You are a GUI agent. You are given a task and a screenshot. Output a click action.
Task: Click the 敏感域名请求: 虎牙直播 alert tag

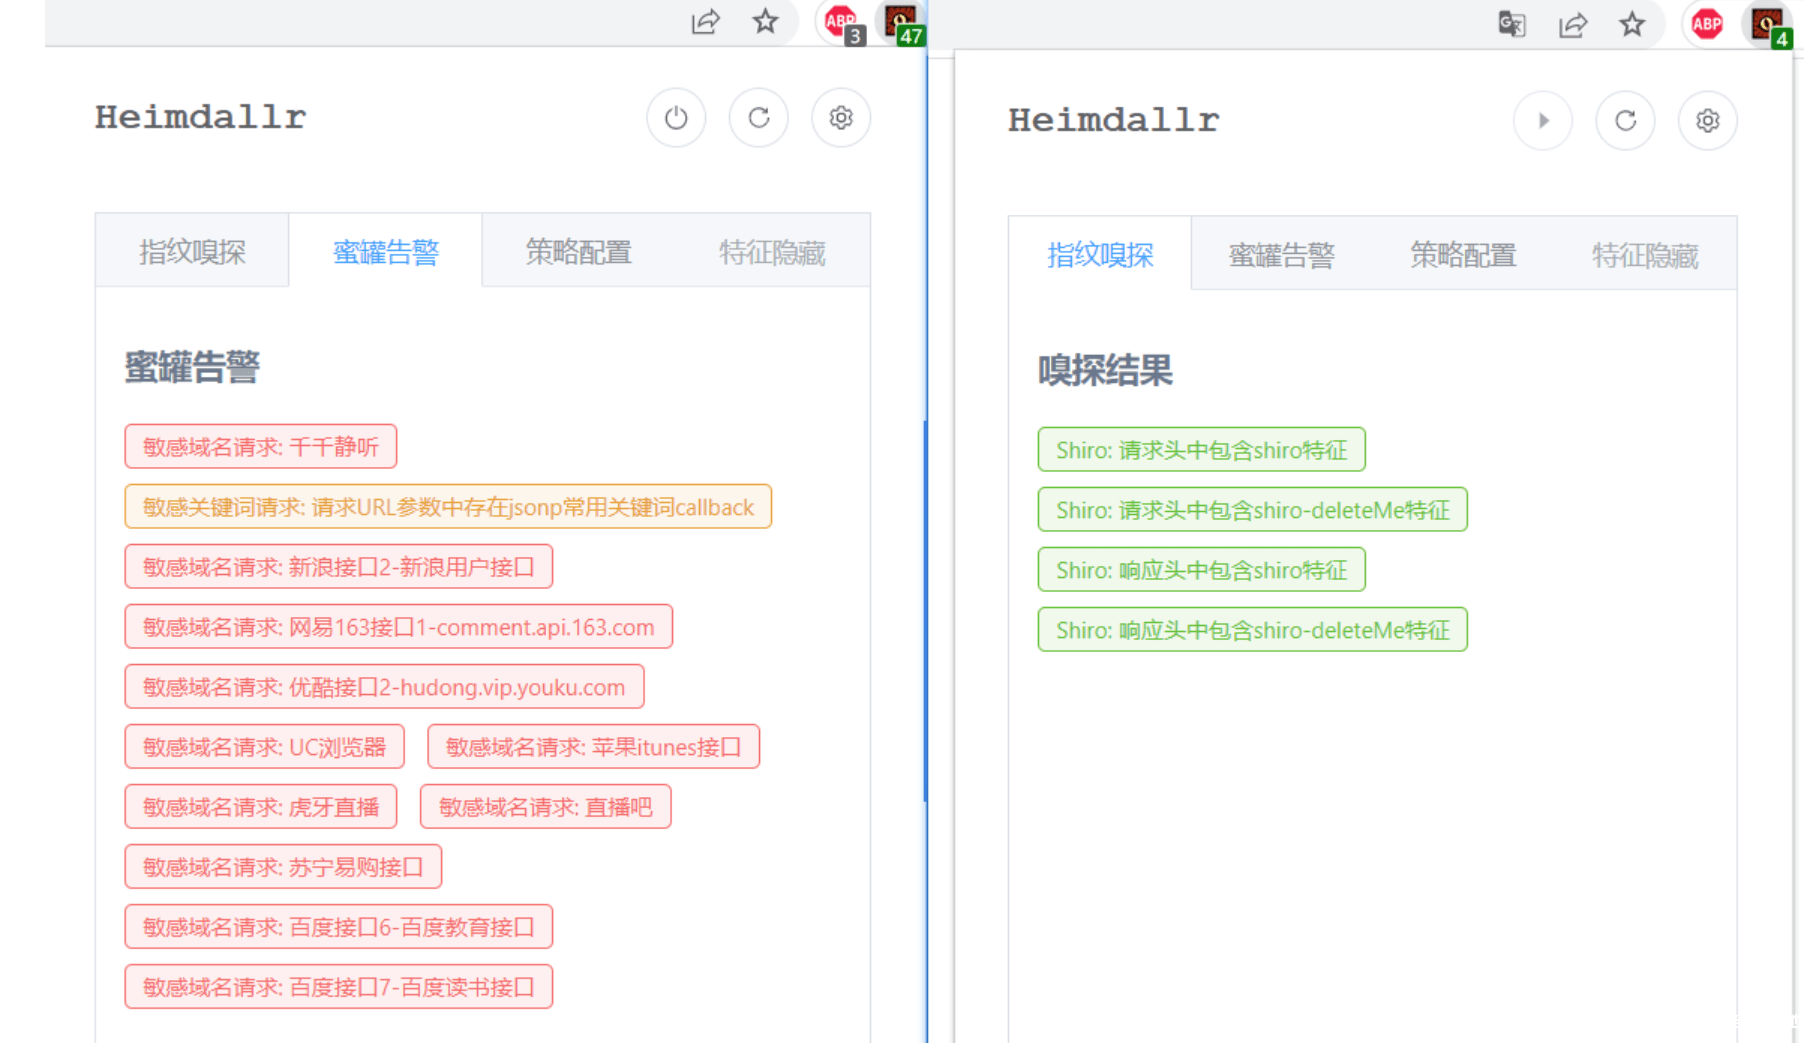260,807
